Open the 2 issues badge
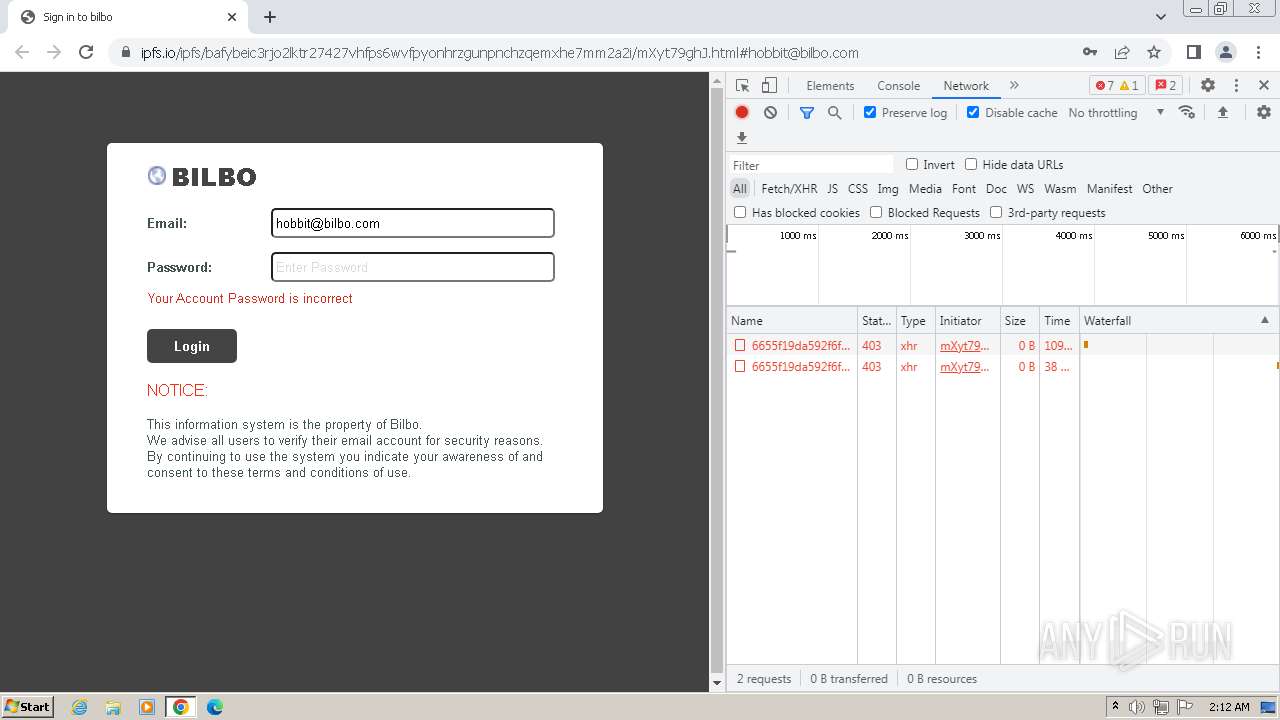The width and height of the screenshot is (1280, 720). click(x=1165, y=86)
